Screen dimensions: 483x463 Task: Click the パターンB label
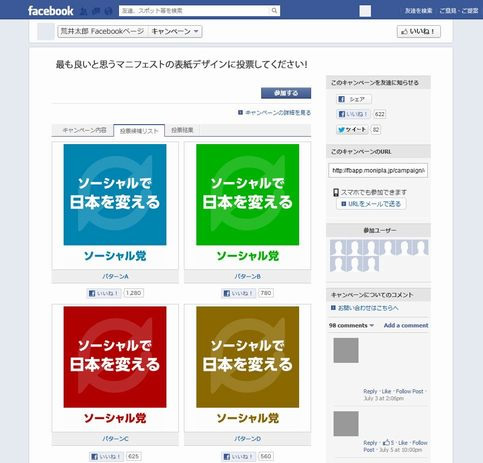[x=248, y=276]
